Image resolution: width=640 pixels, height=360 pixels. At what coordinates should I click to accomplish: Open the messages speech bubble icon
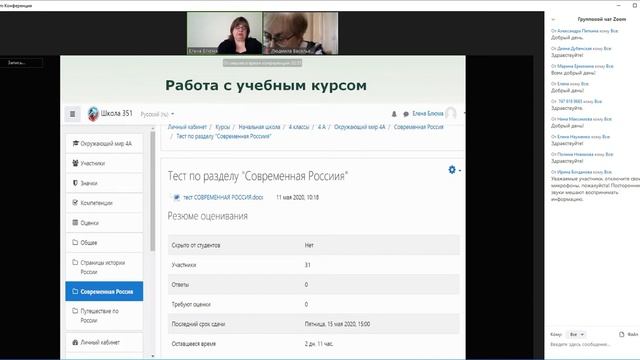[406, 114]
